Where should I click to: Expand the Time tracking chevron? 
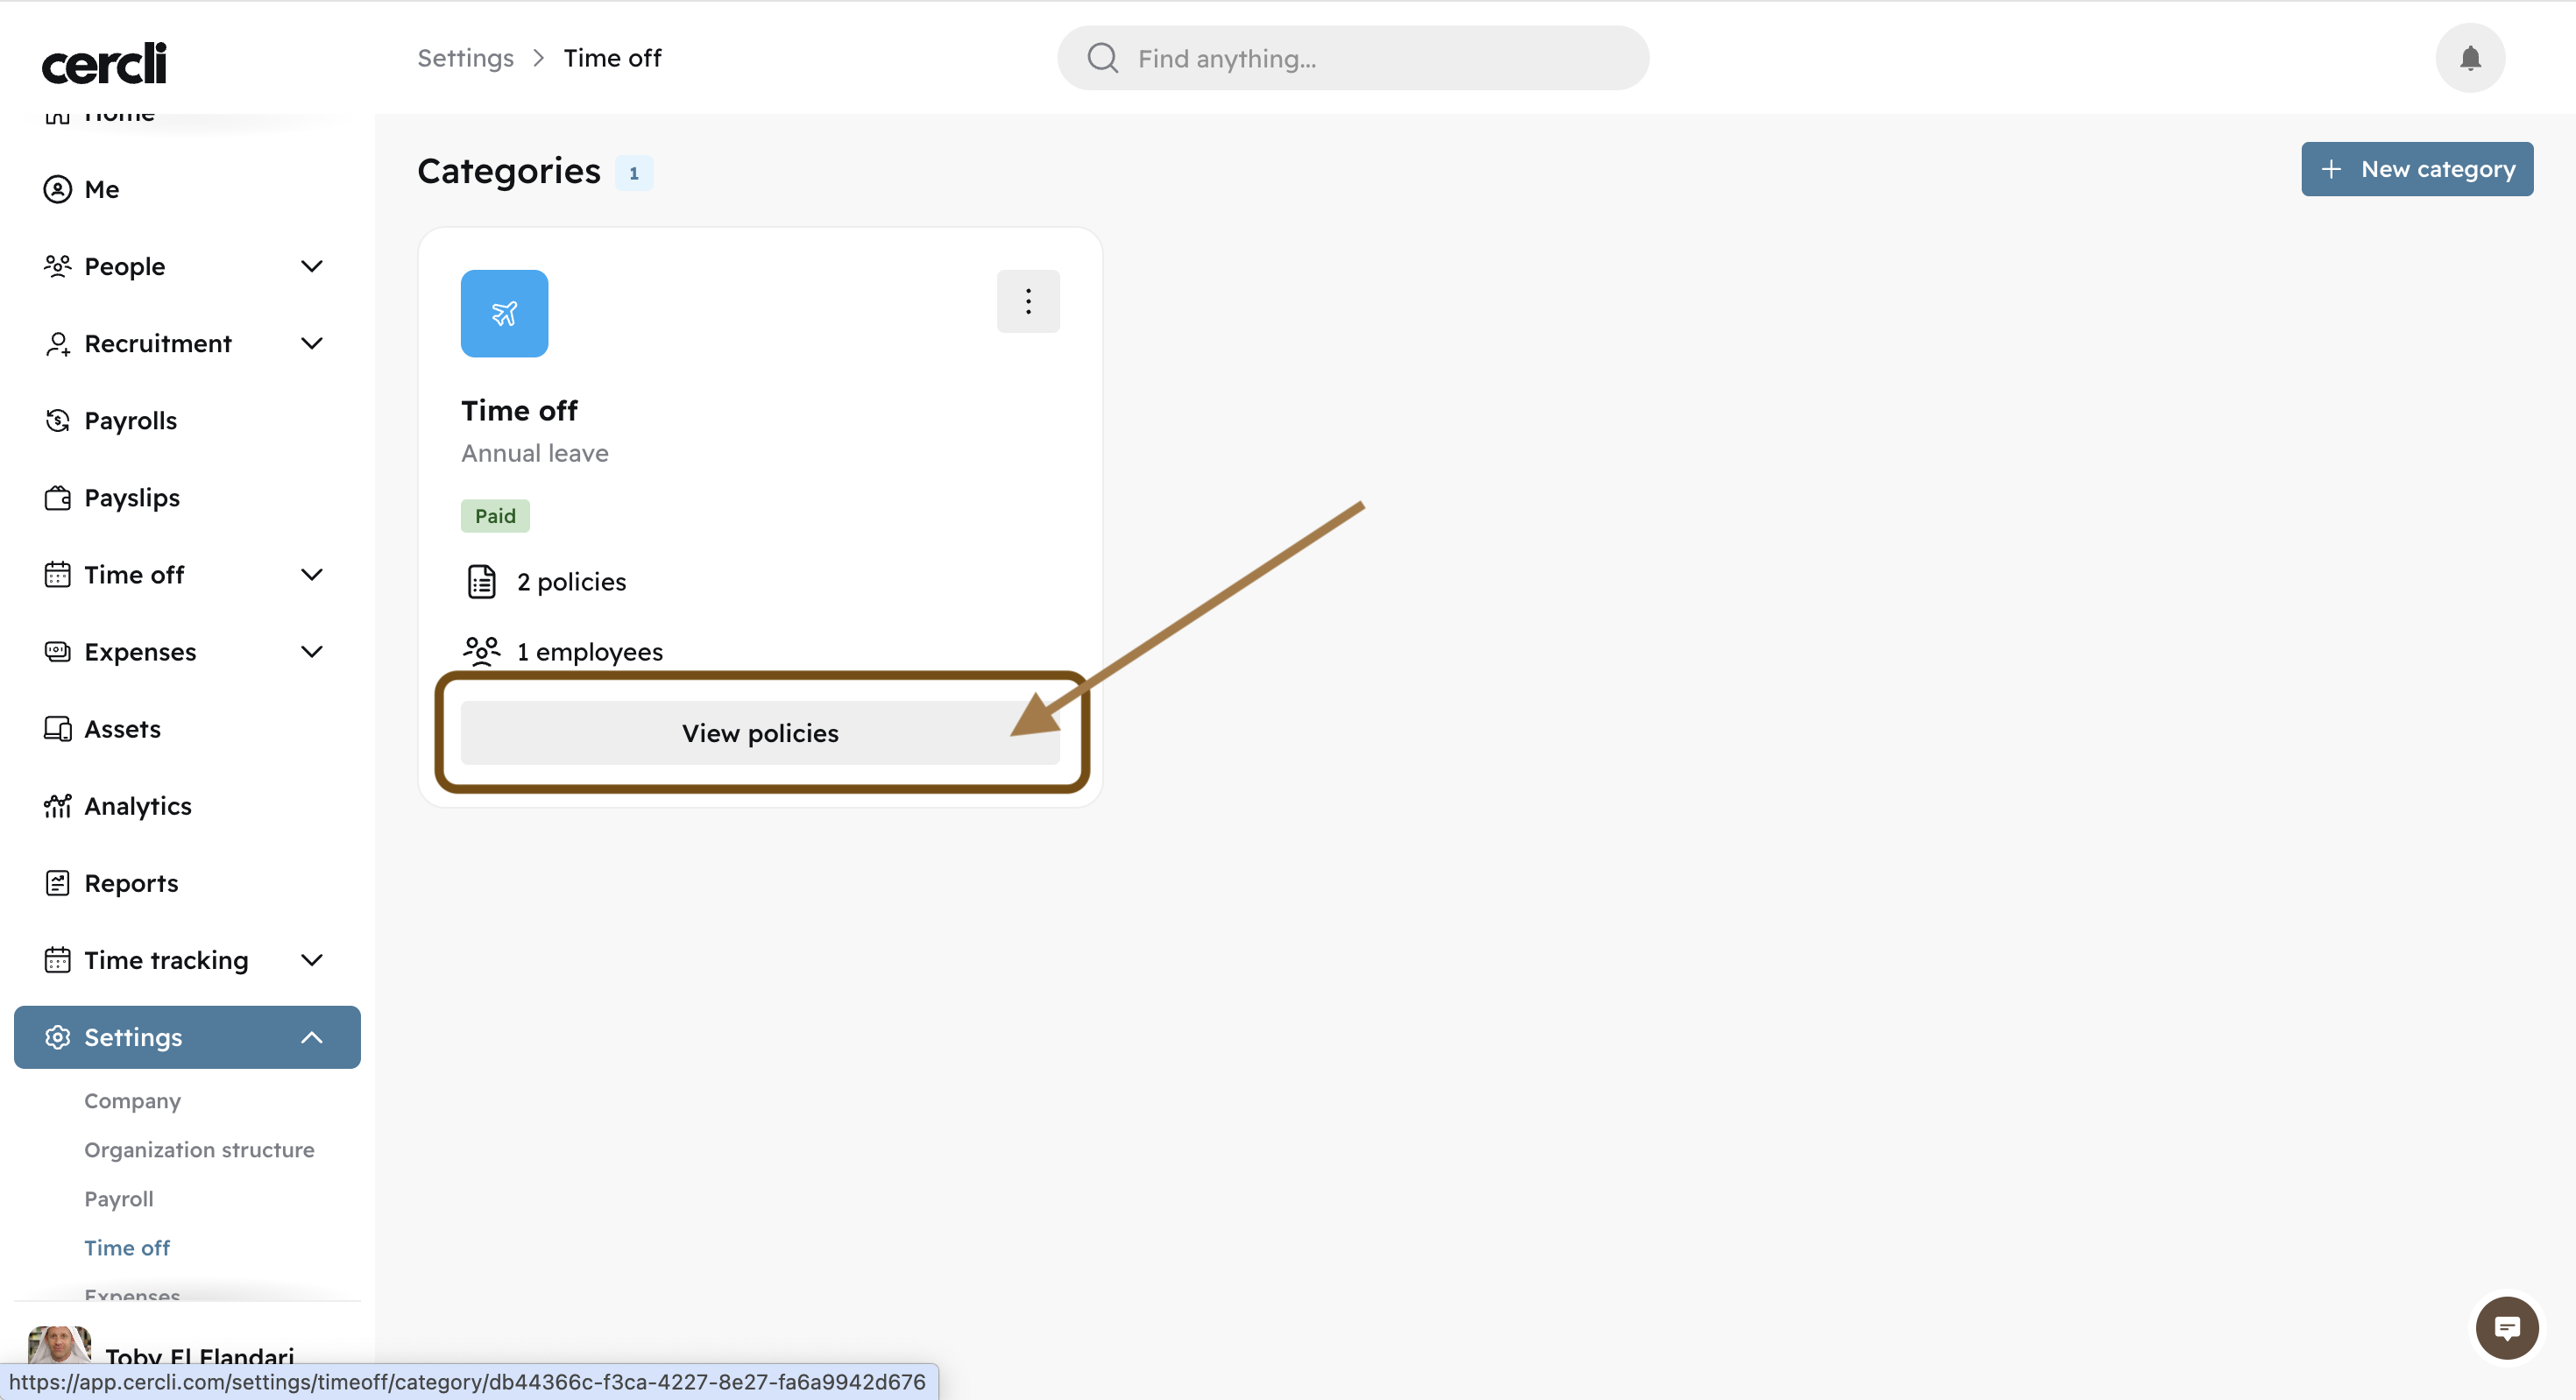[312, 960]
